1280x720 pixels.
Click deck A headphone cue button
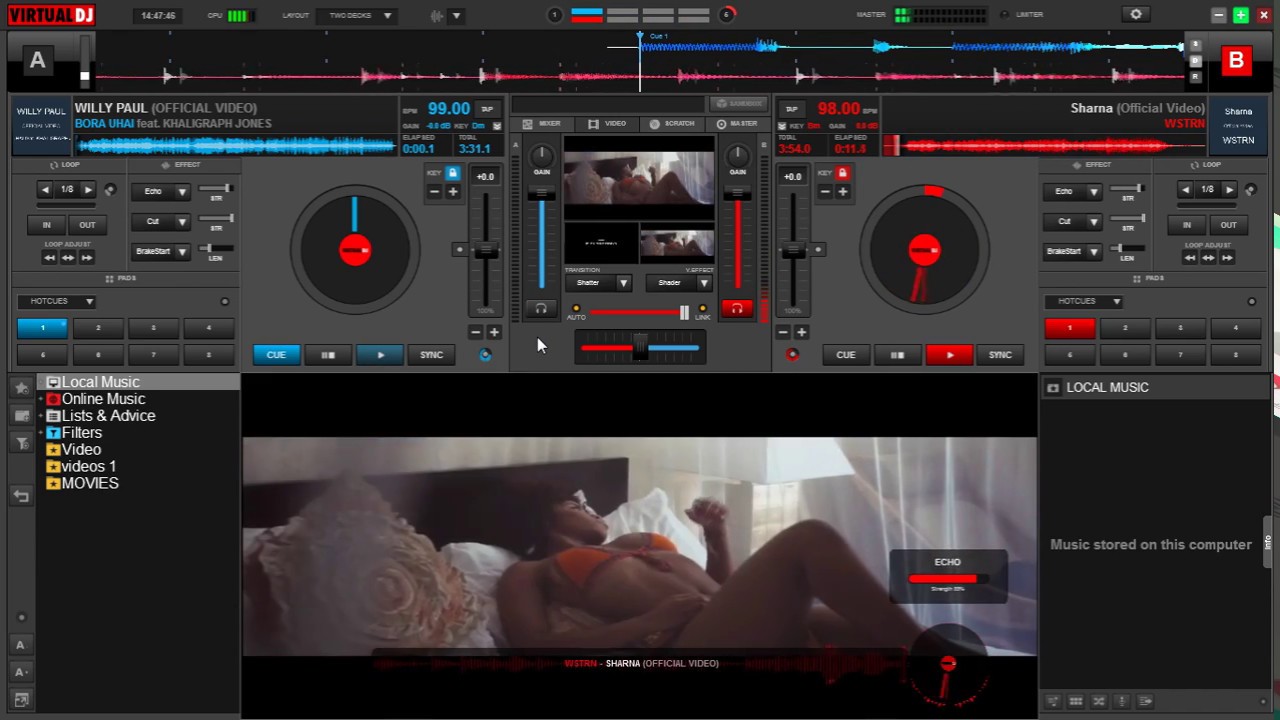pyautogui.click(x=541, y=309)
